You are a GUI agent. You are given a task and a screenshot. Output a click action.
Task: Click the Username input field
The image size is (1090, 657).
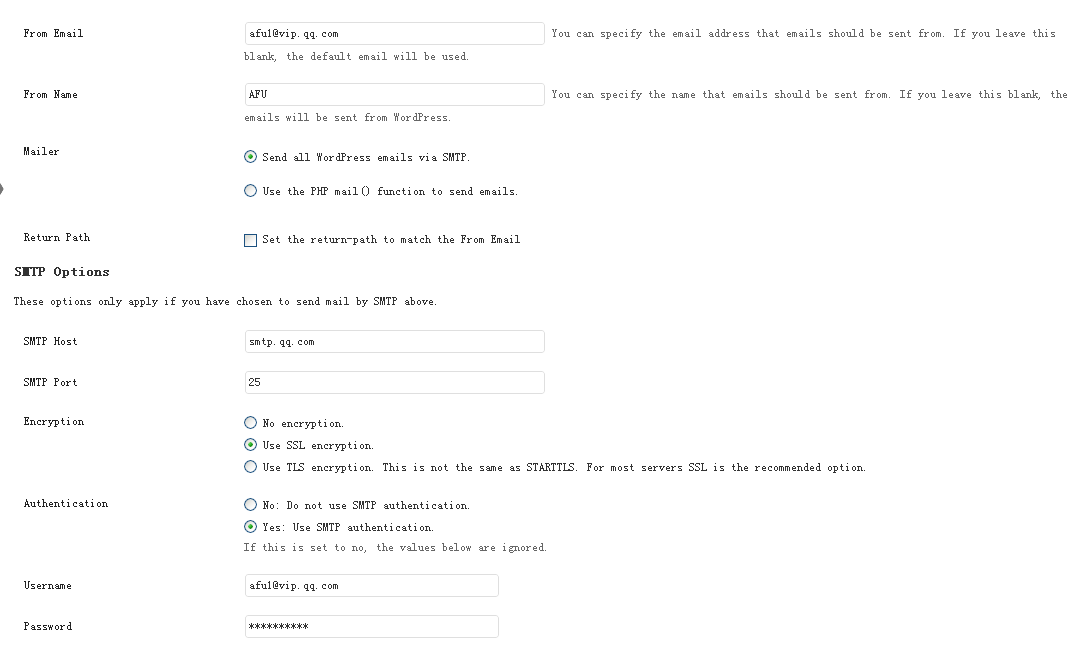tap(371, 586)
